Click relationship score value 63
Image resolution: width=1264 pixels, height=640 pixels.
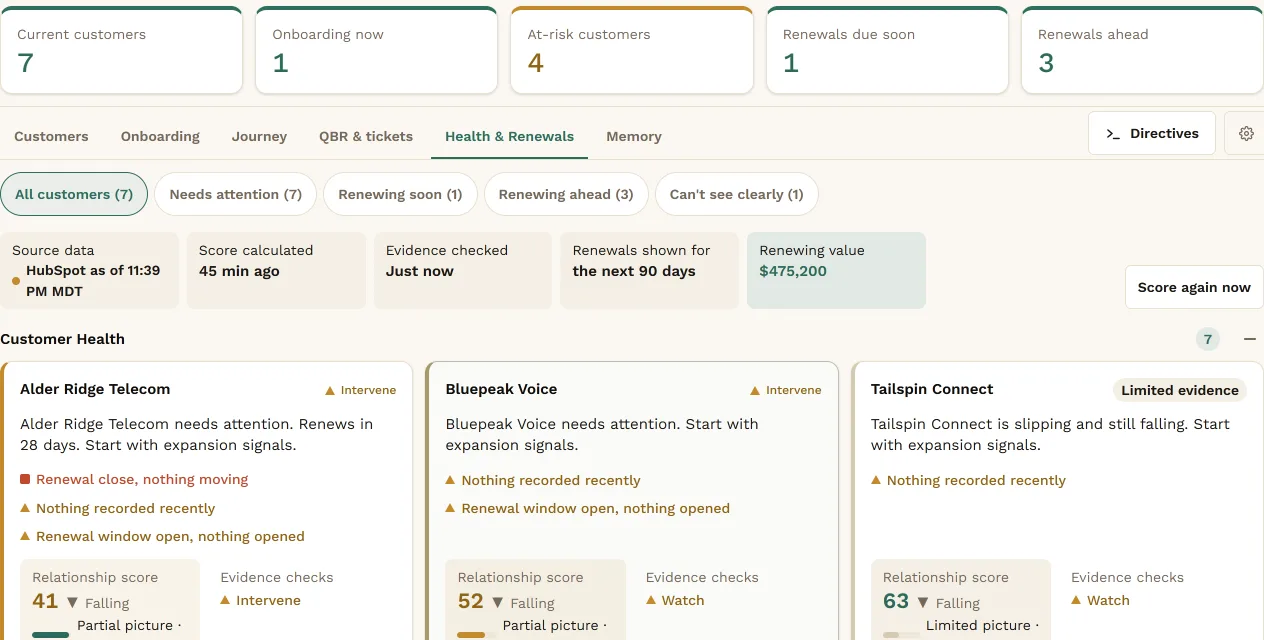point(896,601)
